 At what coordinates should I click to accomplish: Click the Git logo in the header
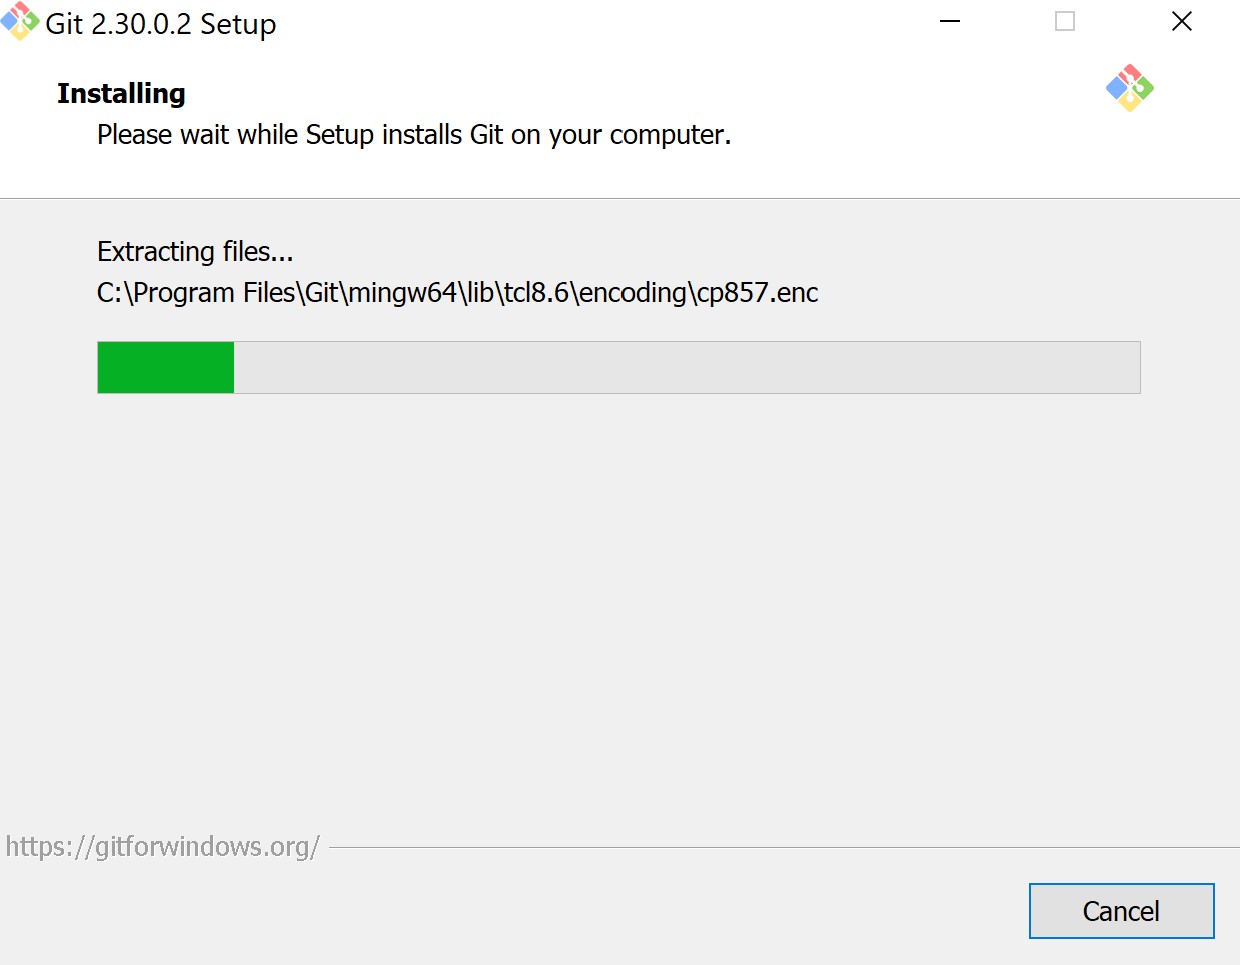1130,88
